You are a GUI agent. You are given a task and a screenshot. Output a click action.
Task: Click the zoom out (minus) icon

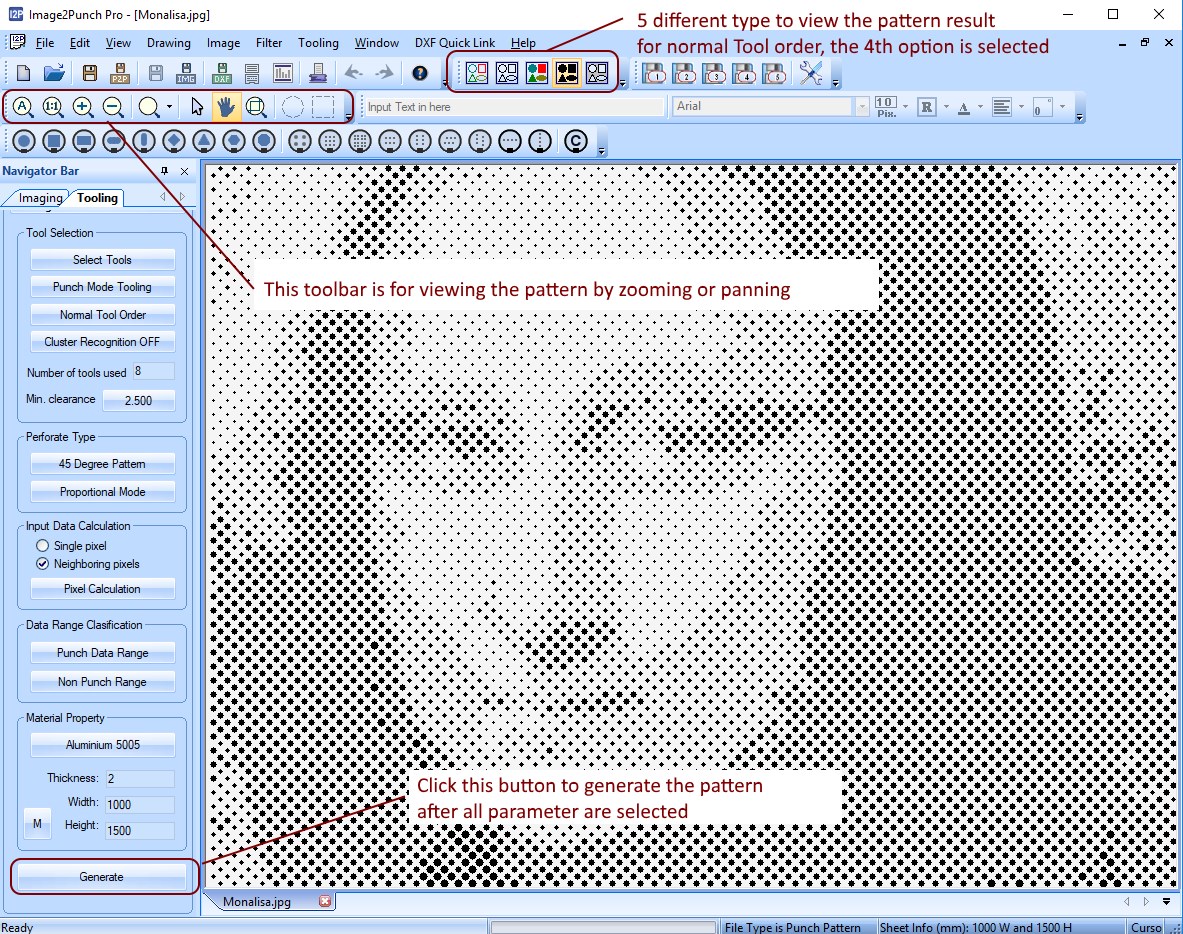pyautogui.click(x=113, y=107)
